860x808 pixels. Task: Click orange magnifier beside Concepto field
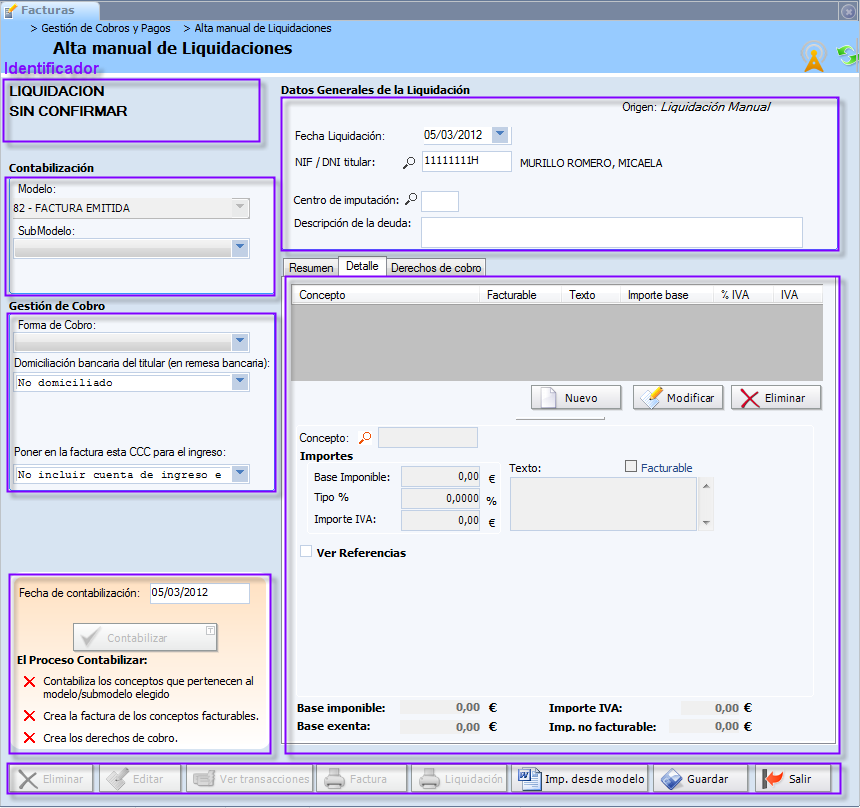365,438
